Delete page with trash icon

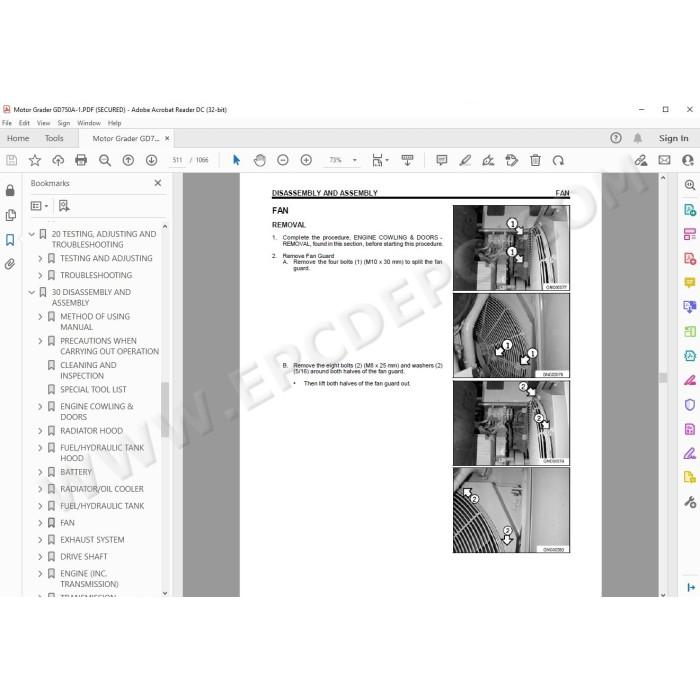[x=535, y=160]
